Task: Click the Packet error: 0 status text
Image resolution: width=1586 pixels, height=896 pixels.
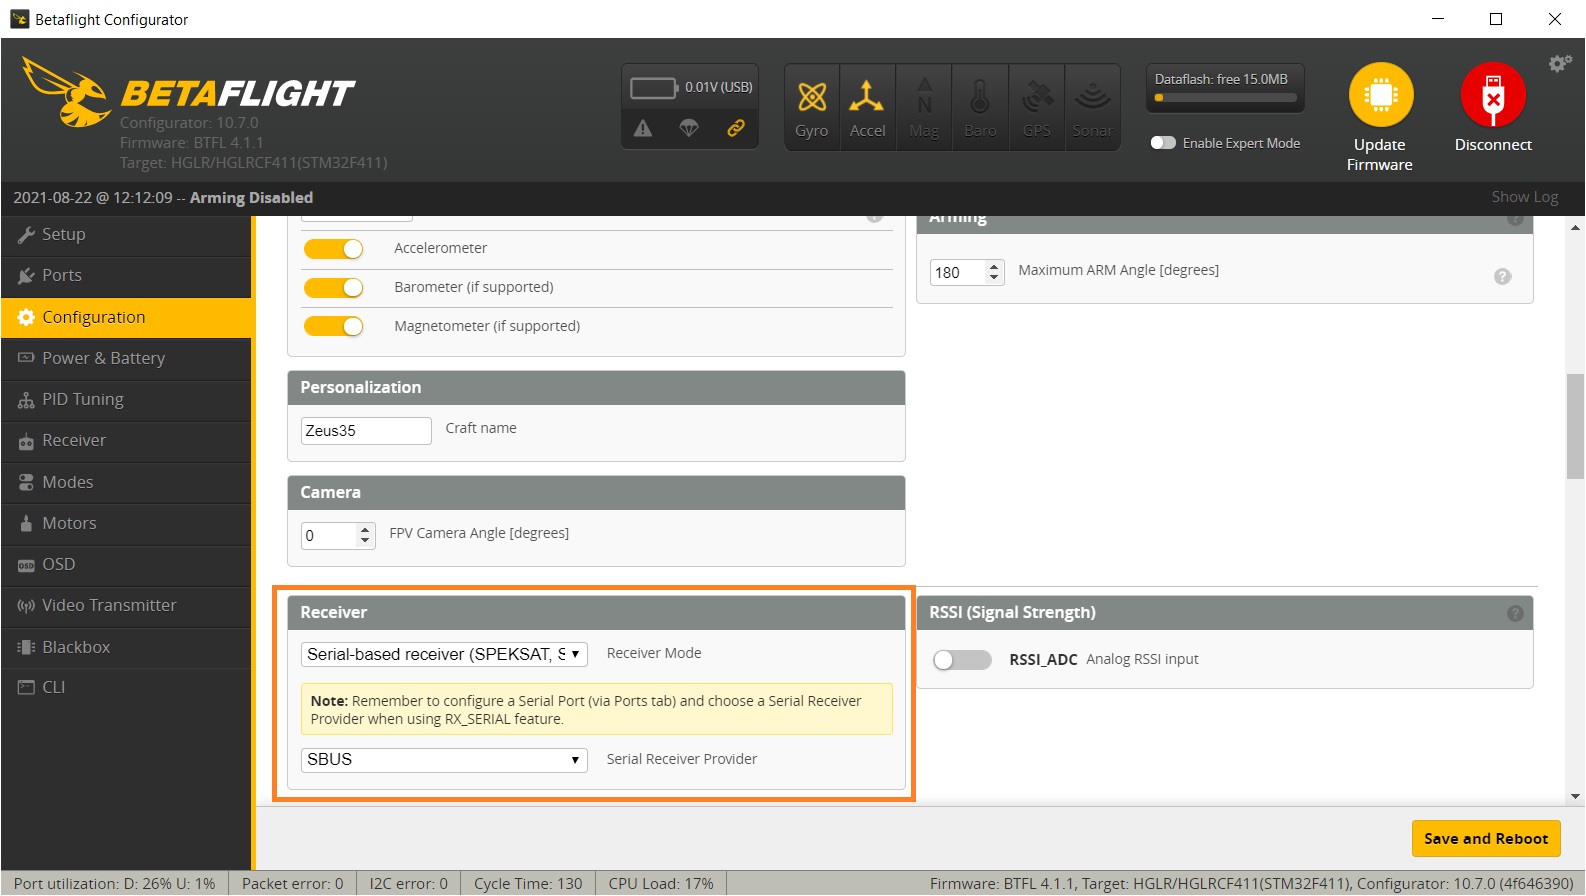Action: 293,884
